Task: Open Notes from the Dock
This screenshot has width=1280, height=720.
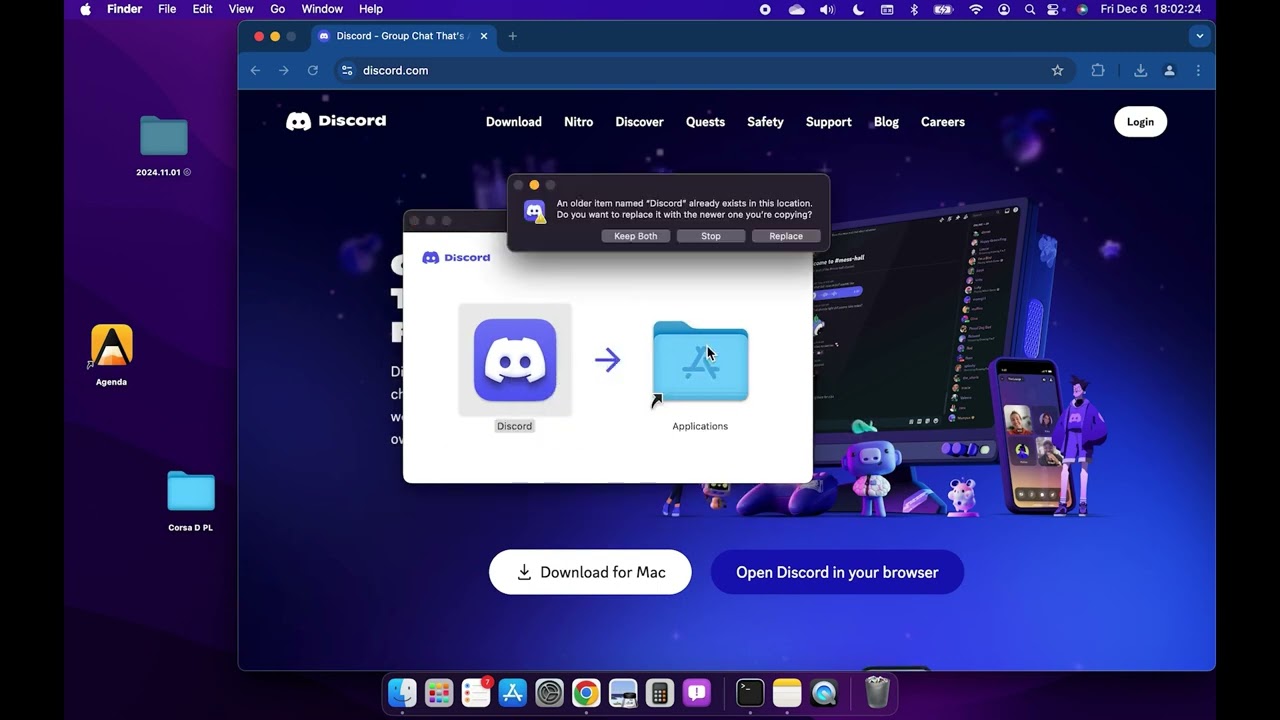Action: [787, 692]
